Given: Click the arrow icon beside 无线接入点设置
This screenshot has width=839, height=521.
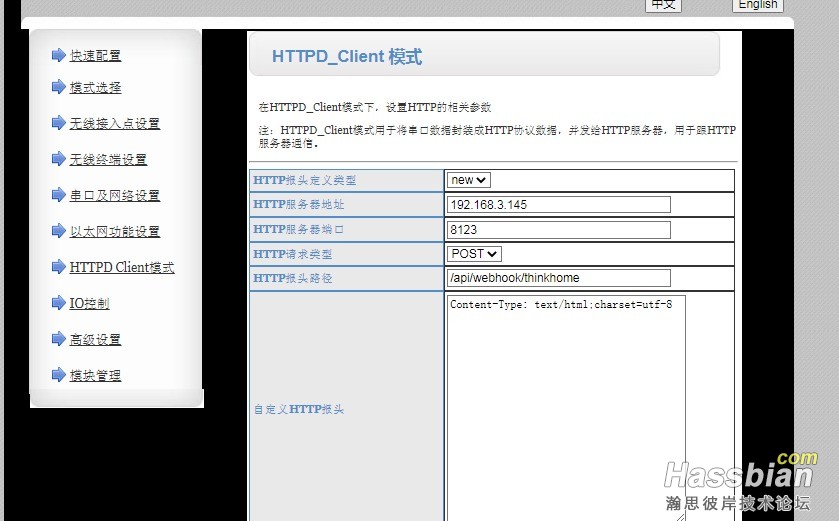Looking at the screenshot, I should coord(58,122).
